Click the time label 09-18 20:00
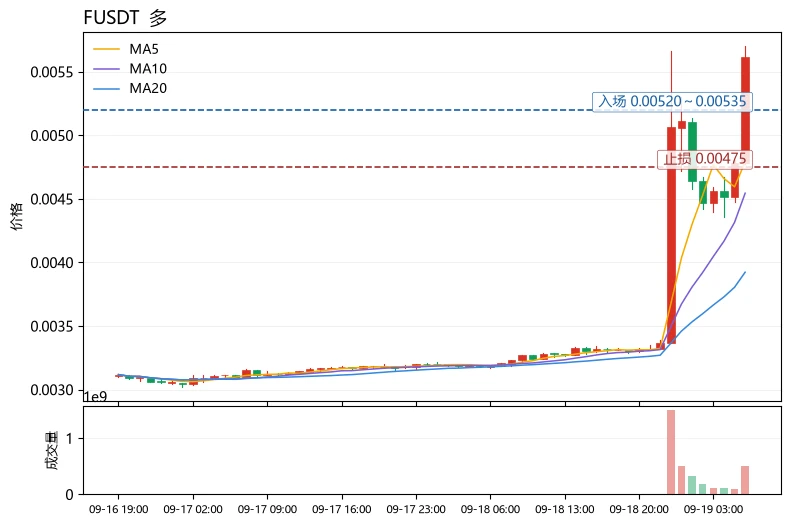Screen dimensions: 790x526 (x=639, y=509)
